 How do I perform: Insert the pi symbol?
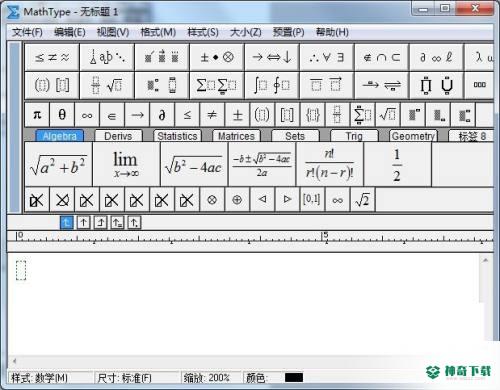pos(37,115)
